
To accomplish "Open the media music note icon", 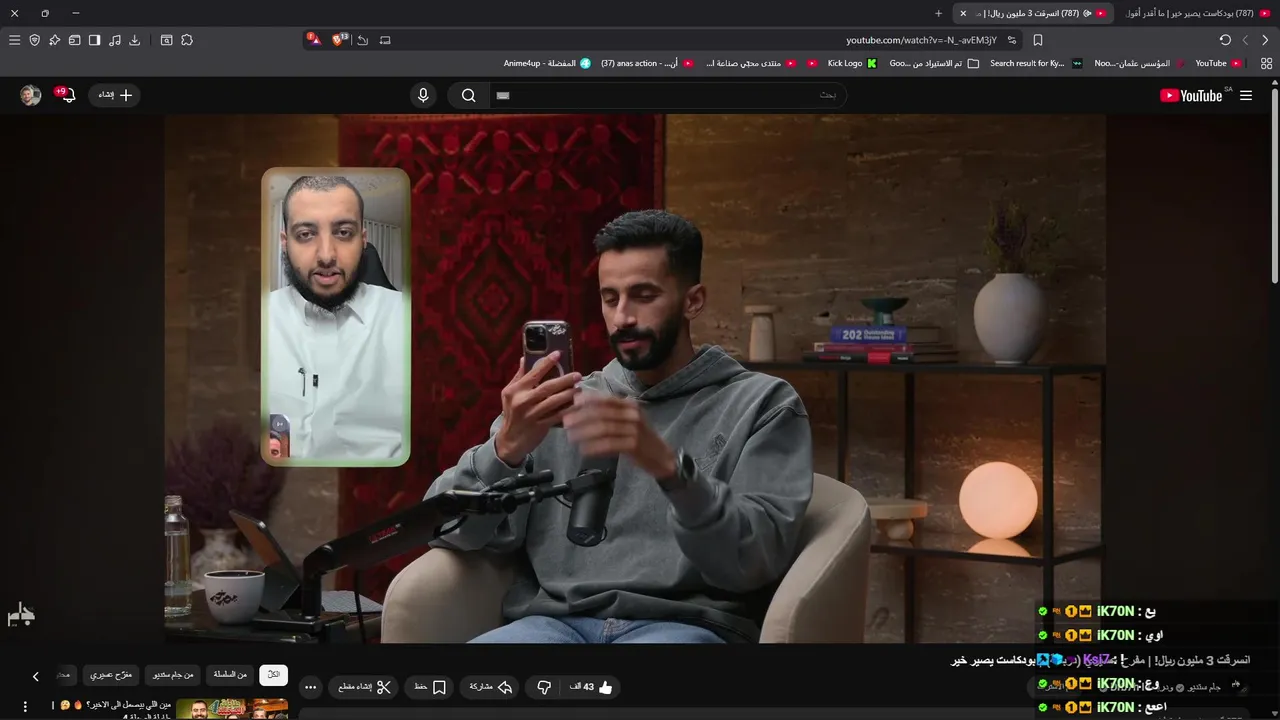I will pos(115,40).
